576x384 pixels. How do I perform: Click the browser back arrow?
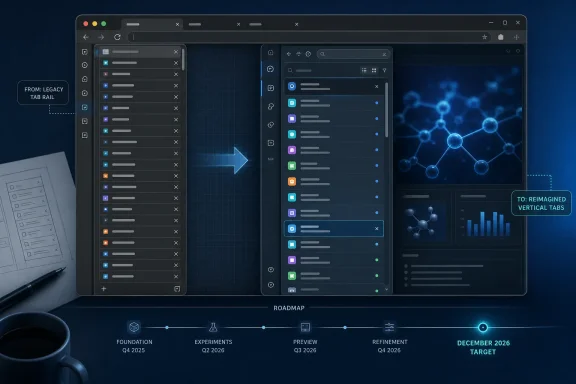tap(86, 37)
